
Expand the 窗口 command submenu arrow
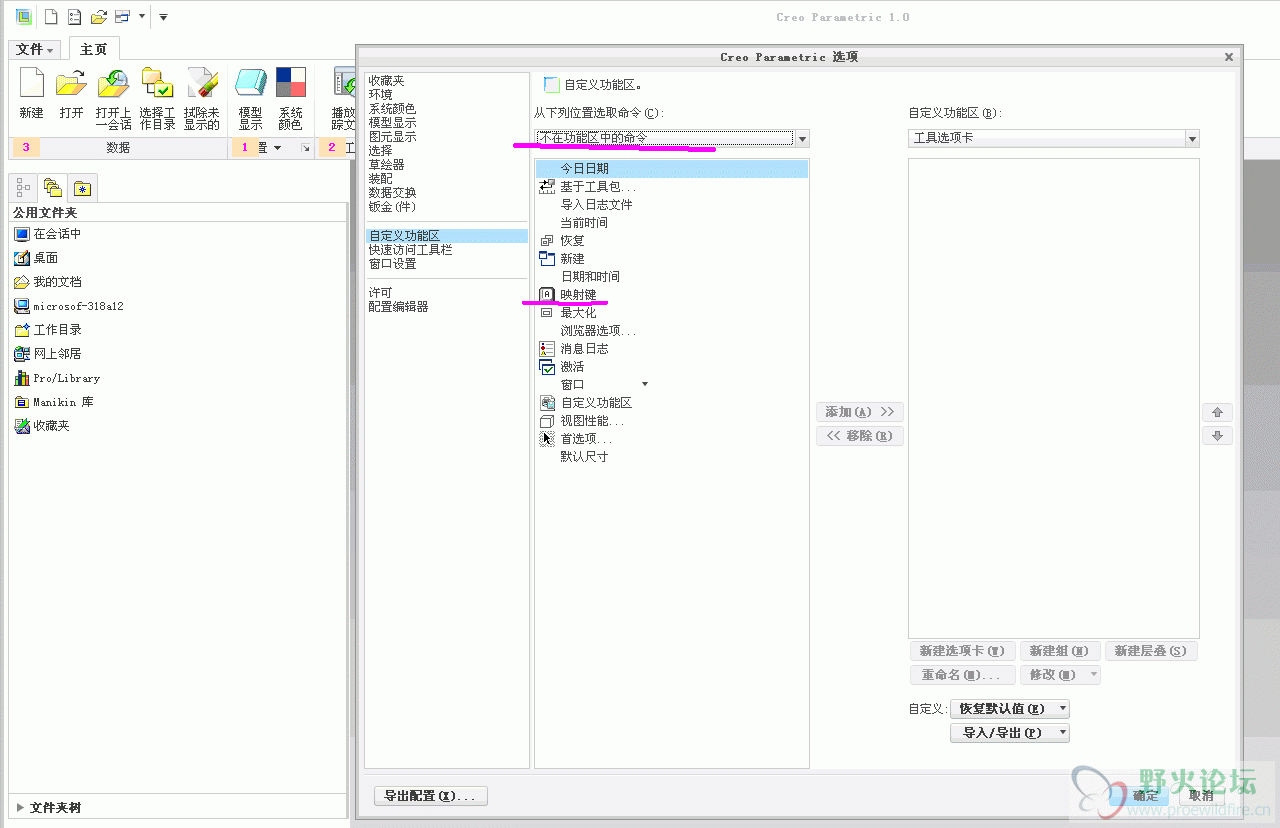[x=645, y=385]
